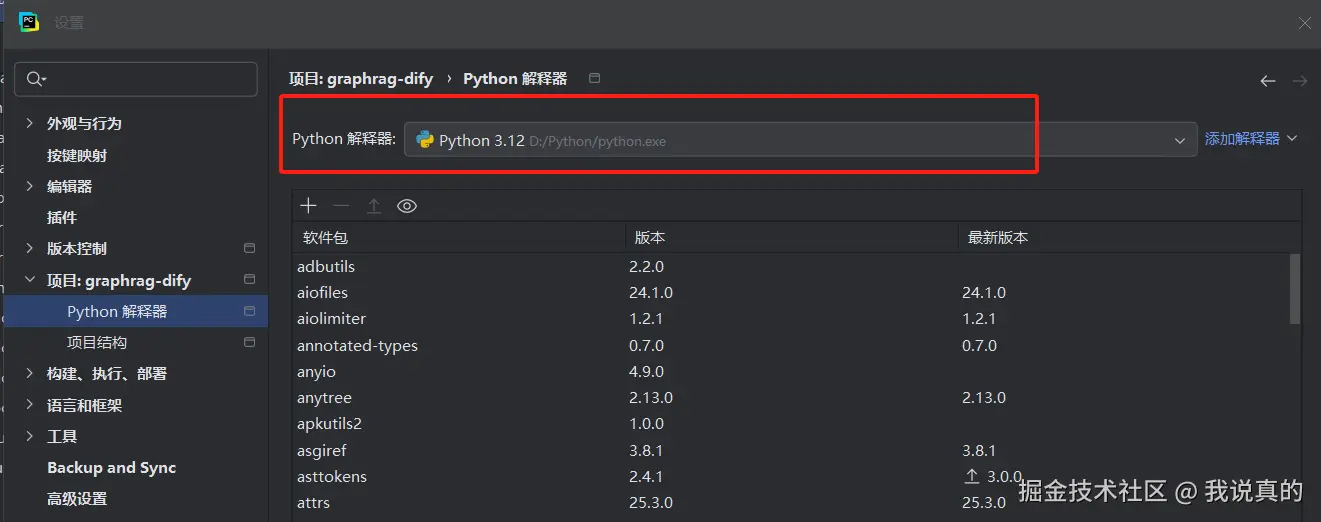The width and height of the screenshot is (1321, 522).
Task: Open the 按键映射 settings page
Action: (77, 155)
